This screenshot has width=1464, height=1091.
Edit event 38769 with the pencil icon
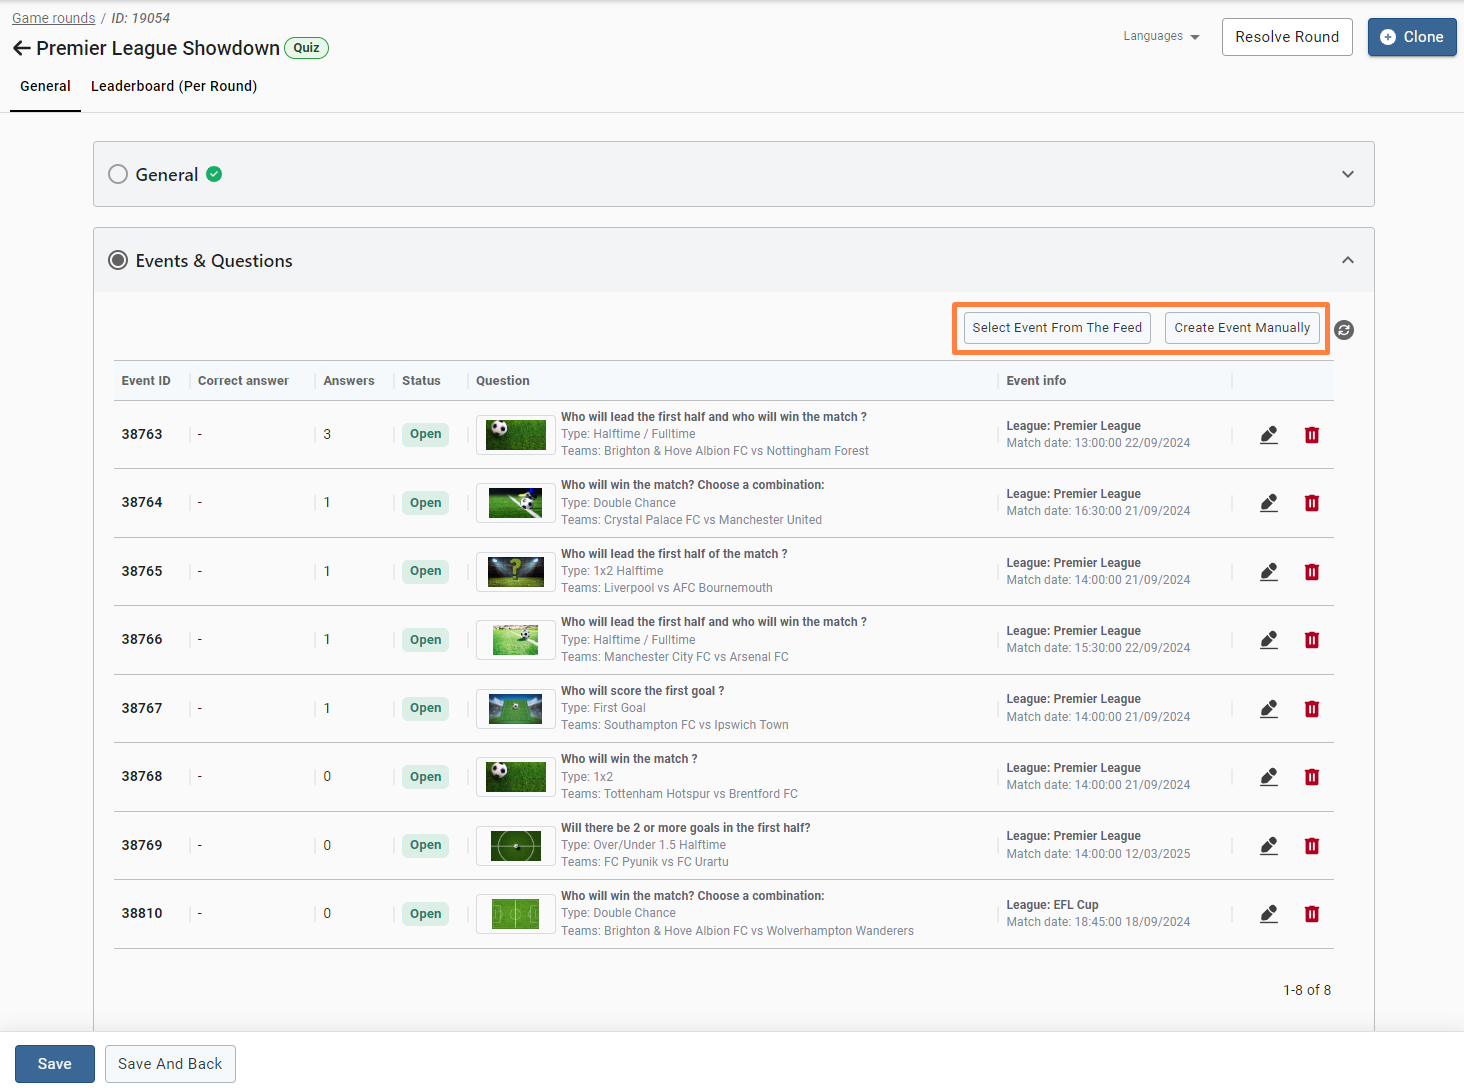[x=1269, y=846]
